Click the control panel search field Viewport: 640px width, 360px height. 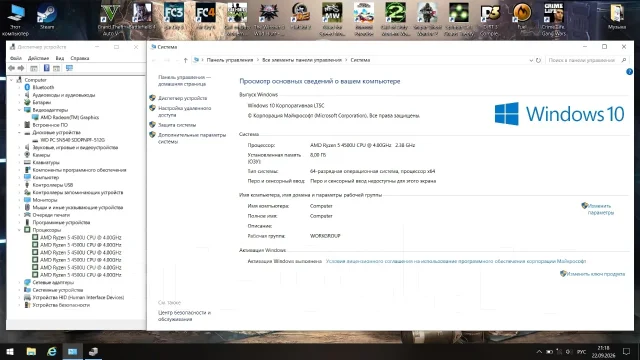coord(587,60)
